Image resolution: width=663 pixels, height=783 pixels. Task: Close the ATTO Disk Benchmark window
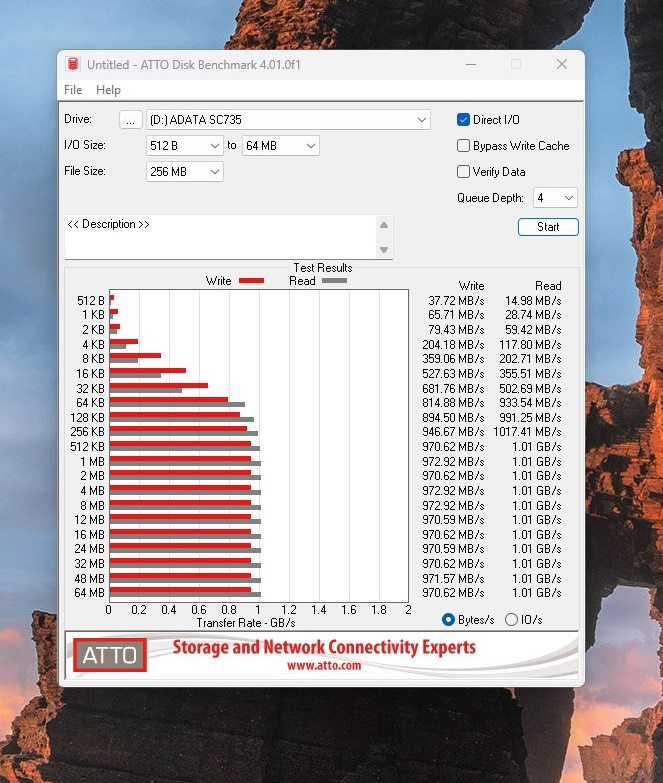click(561, 64)
